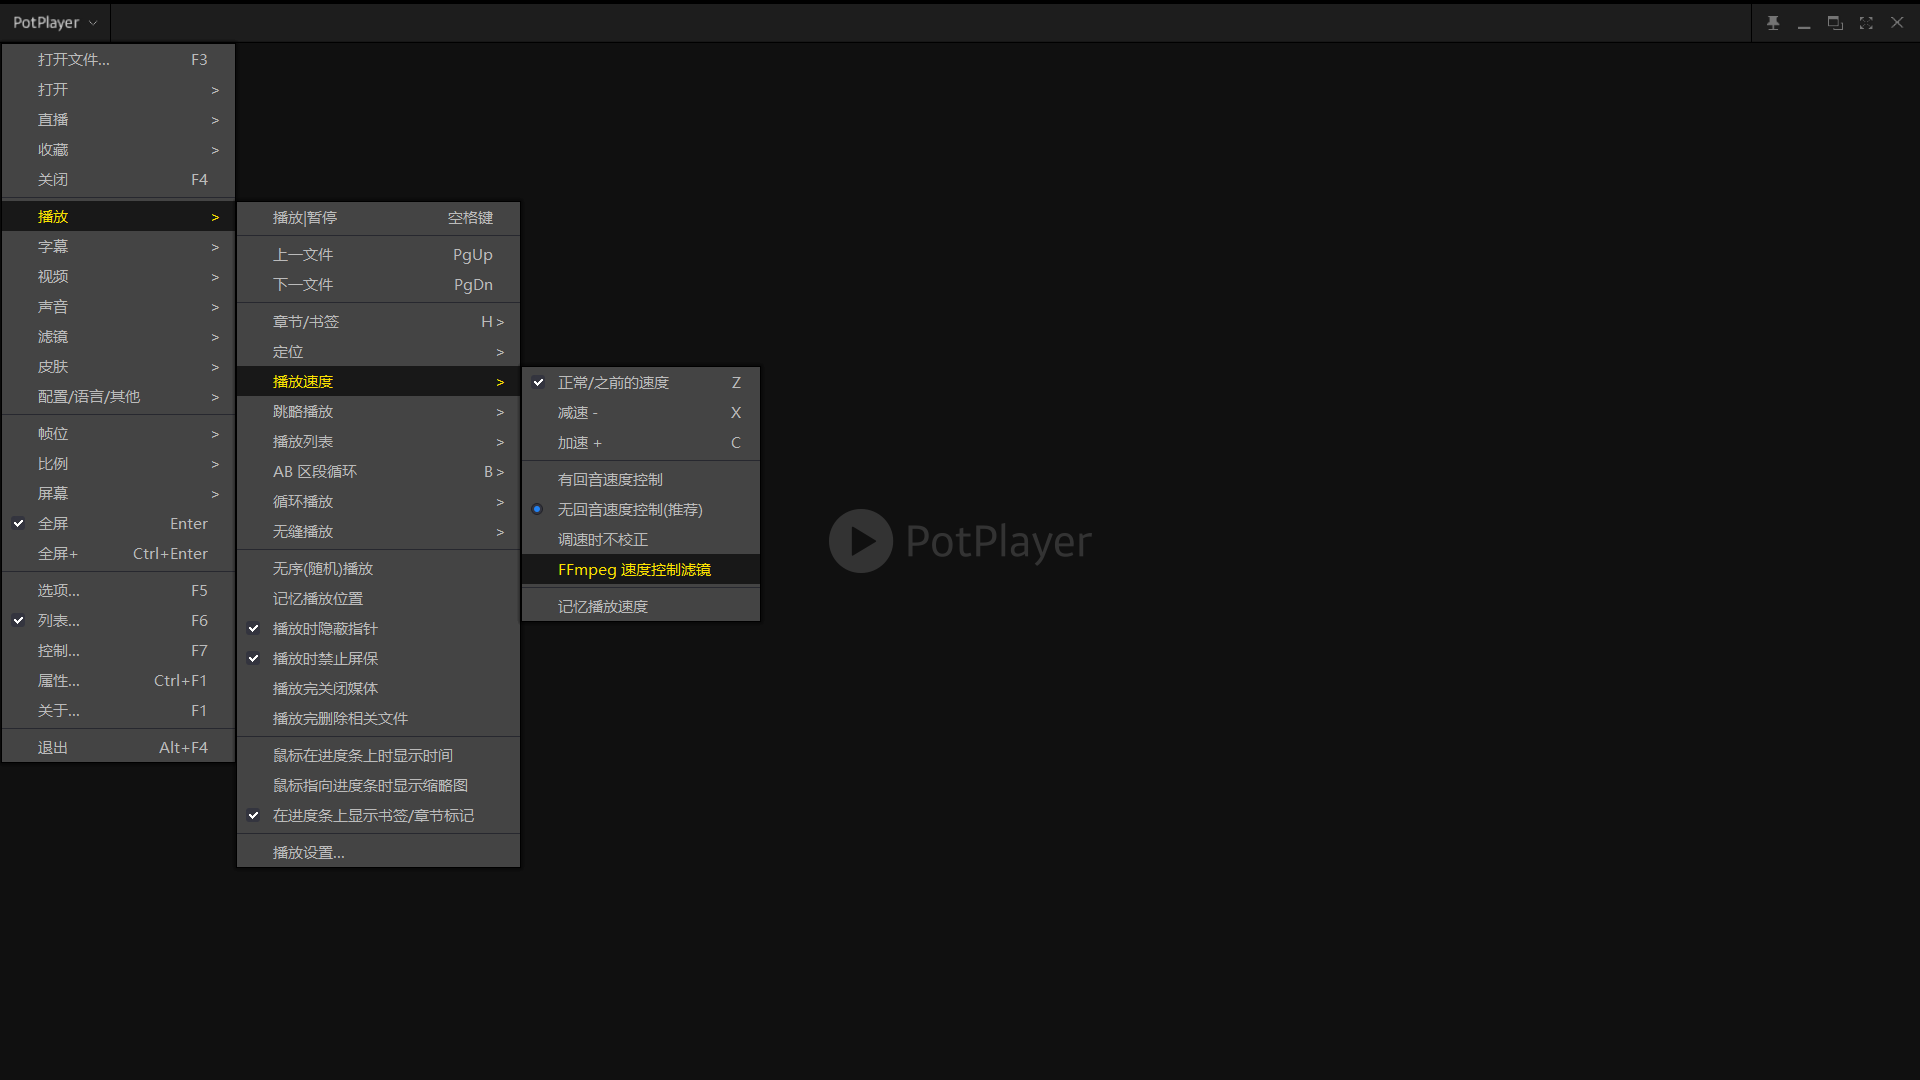Screen dimensions: 1920x1080
Task: Select 调速时不校正 option
Action: click(641, 539)
